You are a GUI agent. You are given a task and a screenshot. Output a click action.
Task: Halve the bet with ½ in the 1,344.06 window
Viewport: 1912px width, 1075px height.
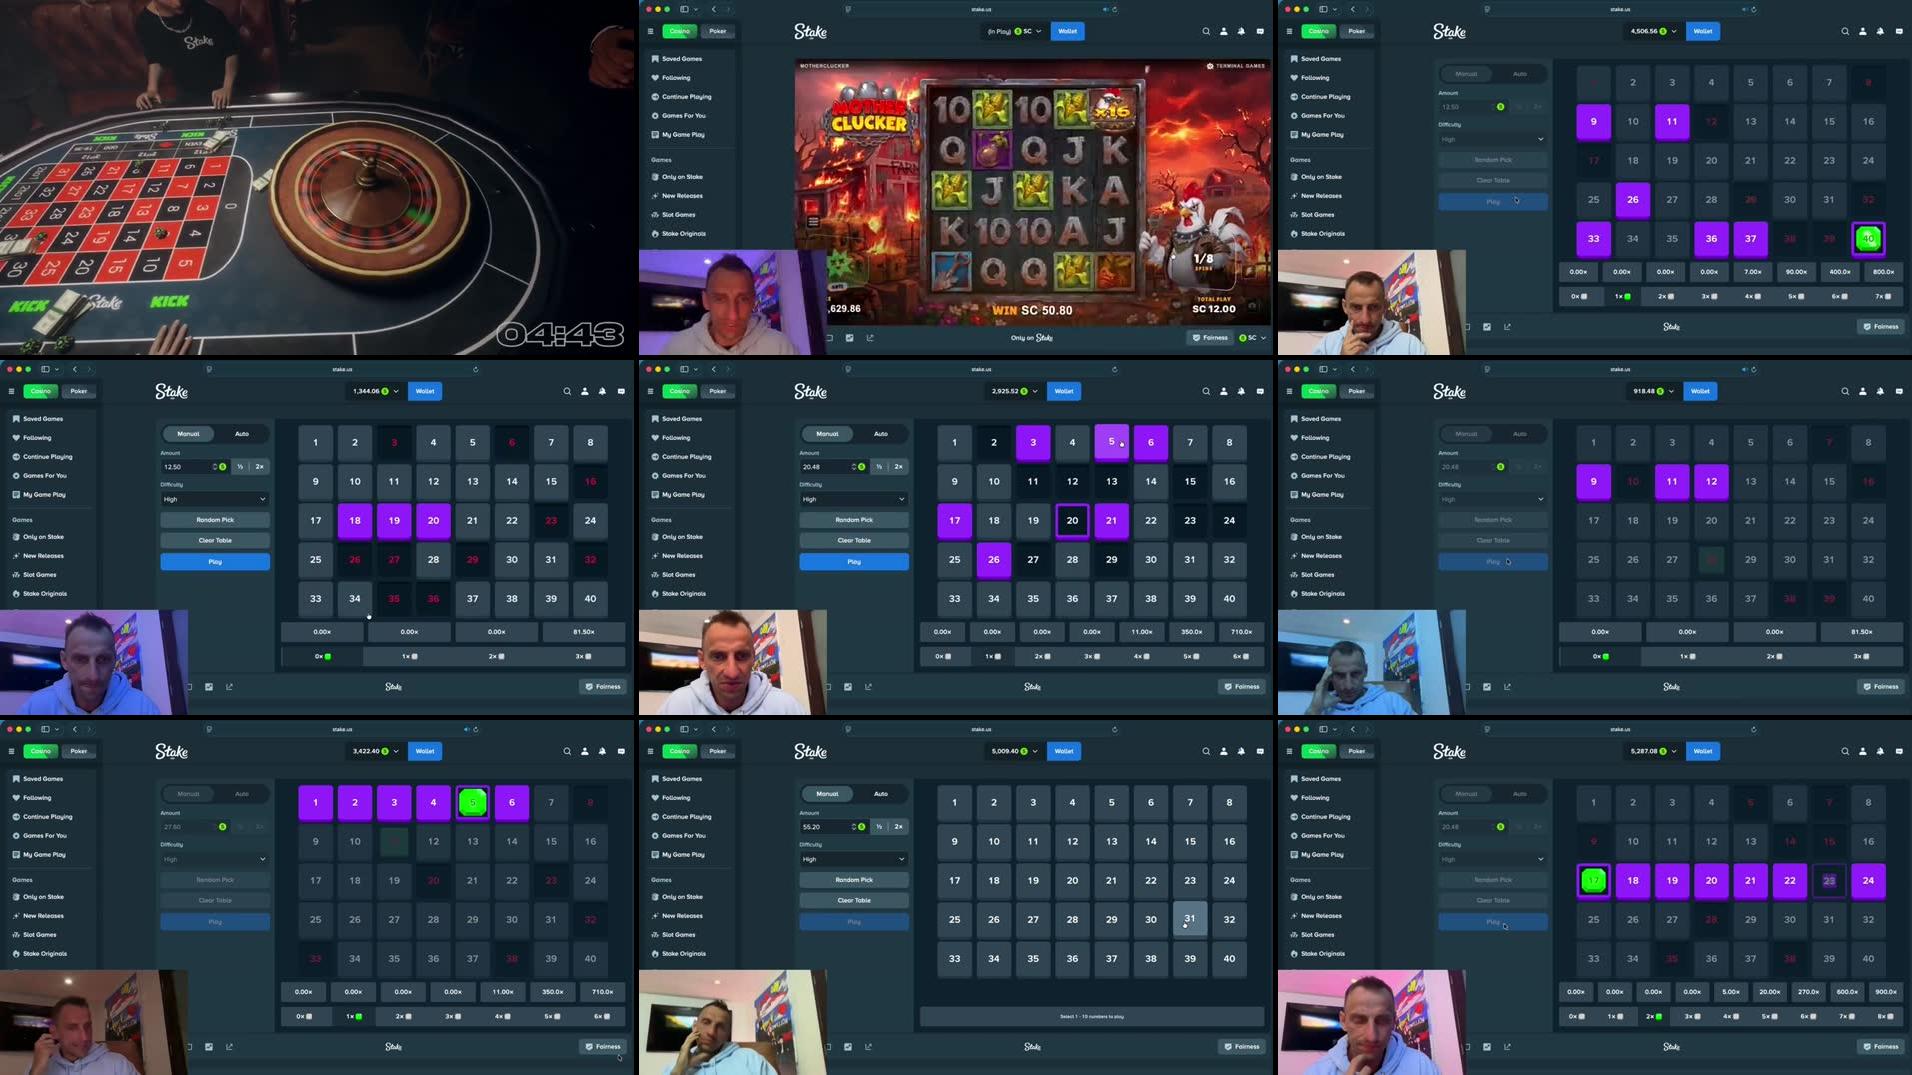[x=240, y=467]
